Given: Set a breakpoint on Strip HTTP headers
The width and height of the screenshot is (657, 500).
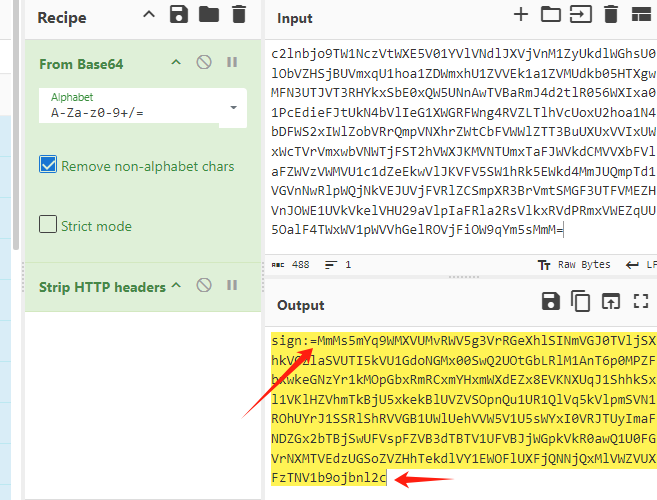Looking at the screenshot, I should click(232, 286).
